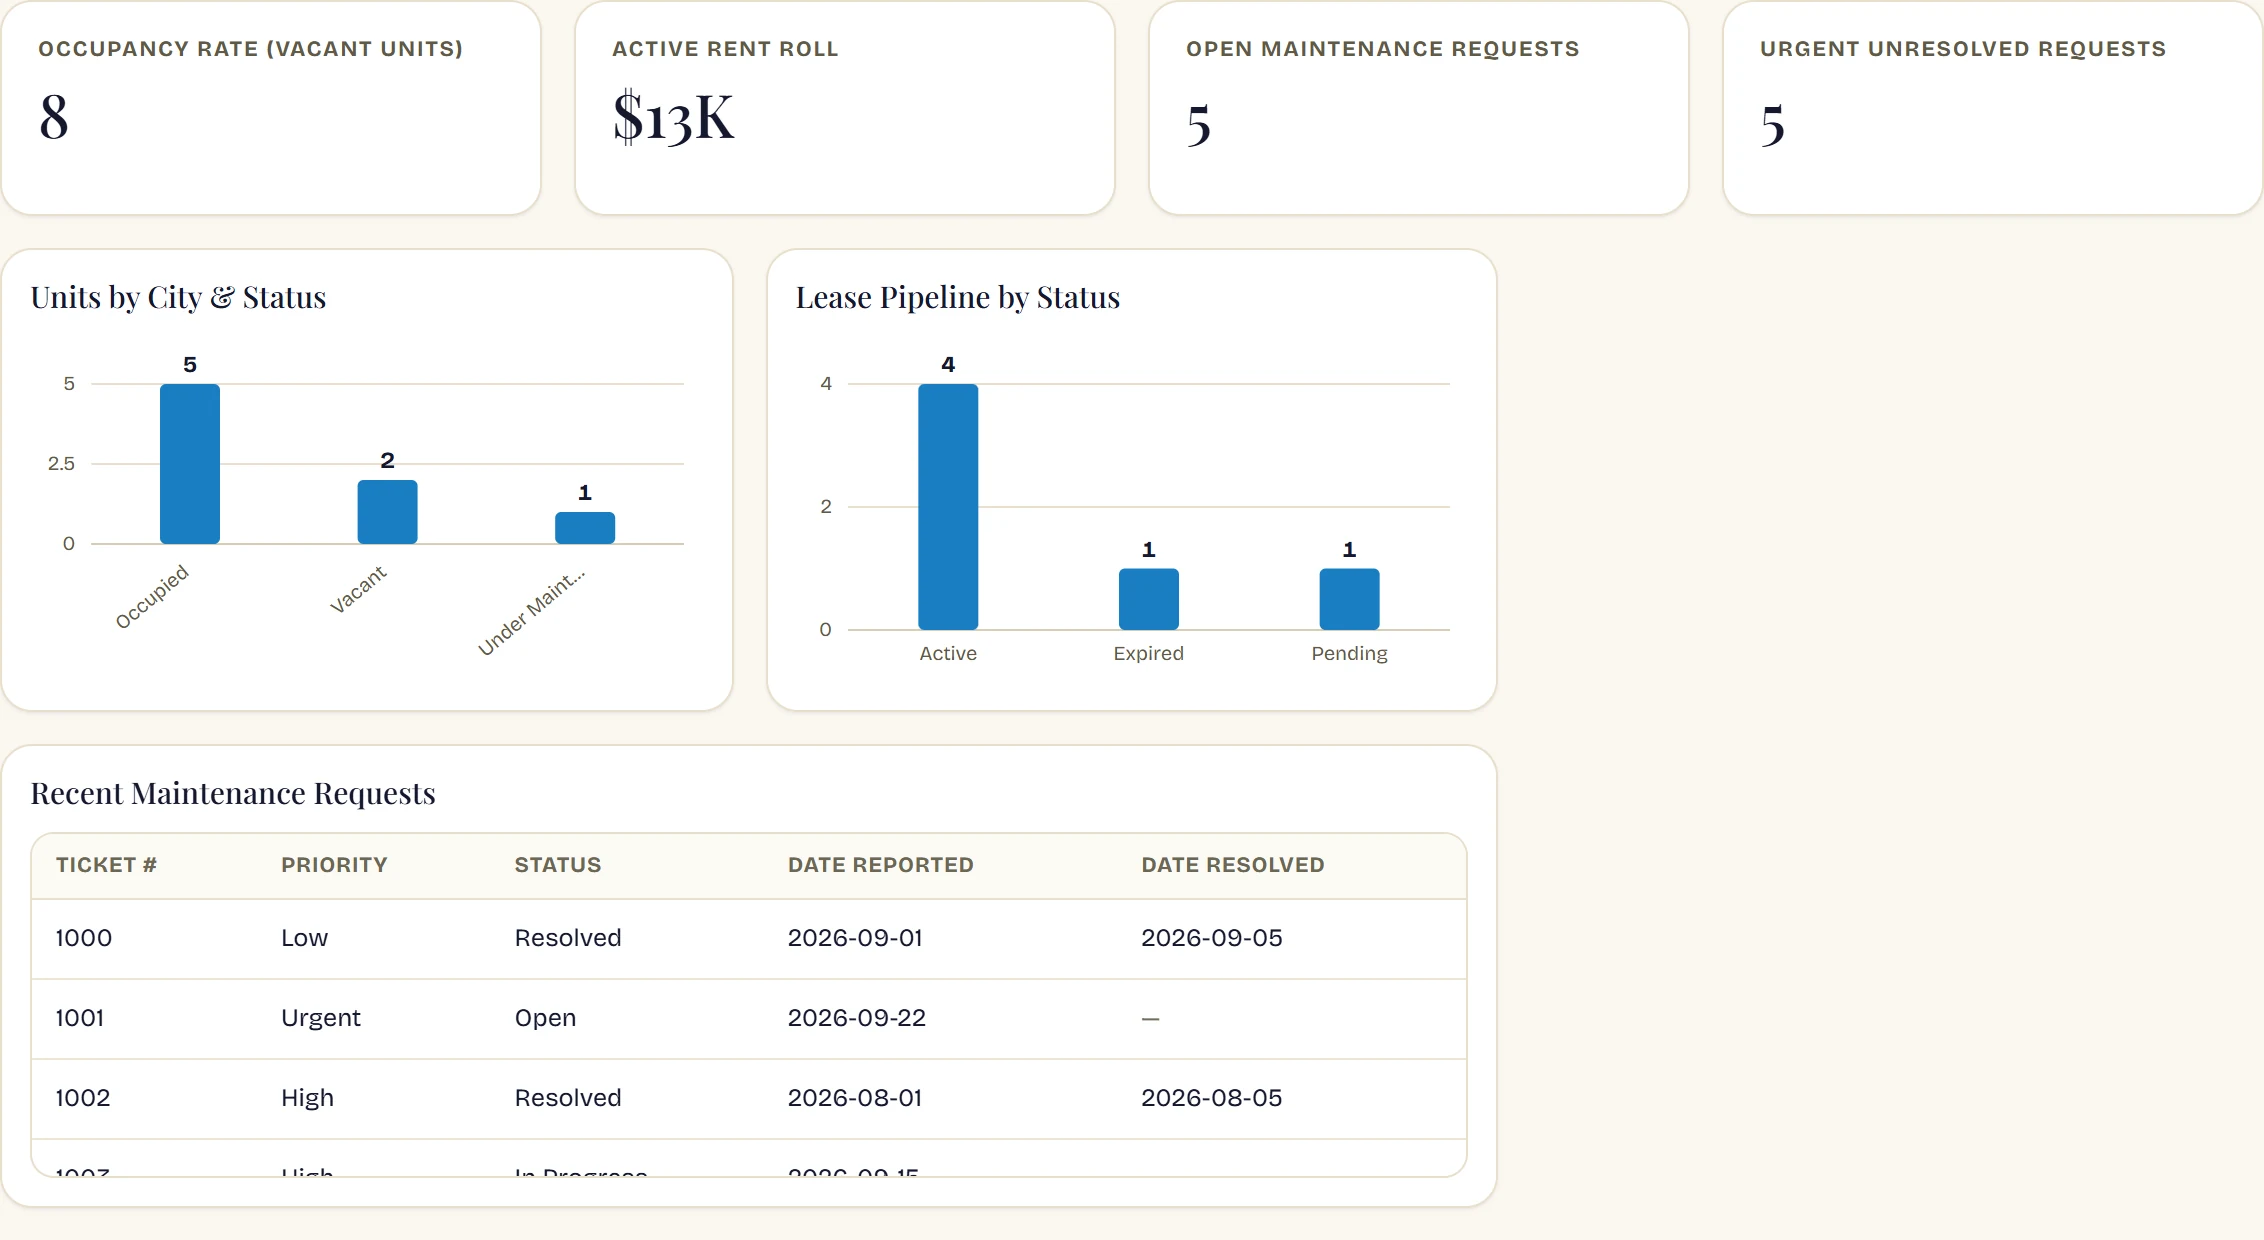Click the dash resolved cell of ticket 1001
The image size is (2264, 1240).
tap(1150, 1019)
